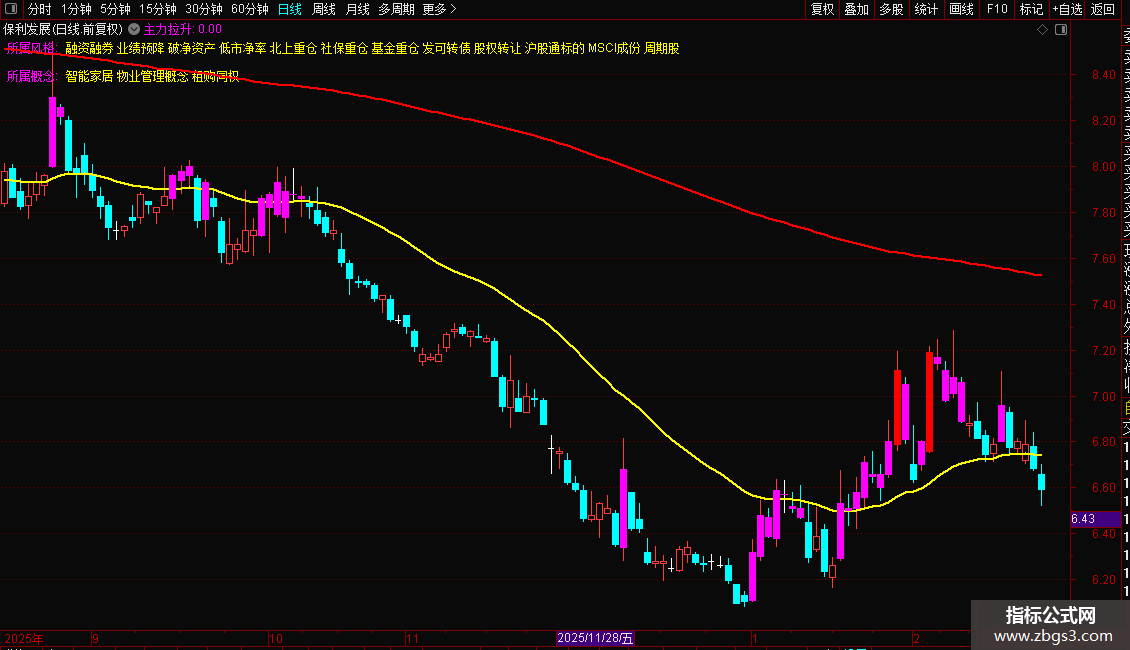This screenshot has height=650, width=1130.
Task: Click the 主力拉升: 0.00 indicator label
Action: pos(183,30)
